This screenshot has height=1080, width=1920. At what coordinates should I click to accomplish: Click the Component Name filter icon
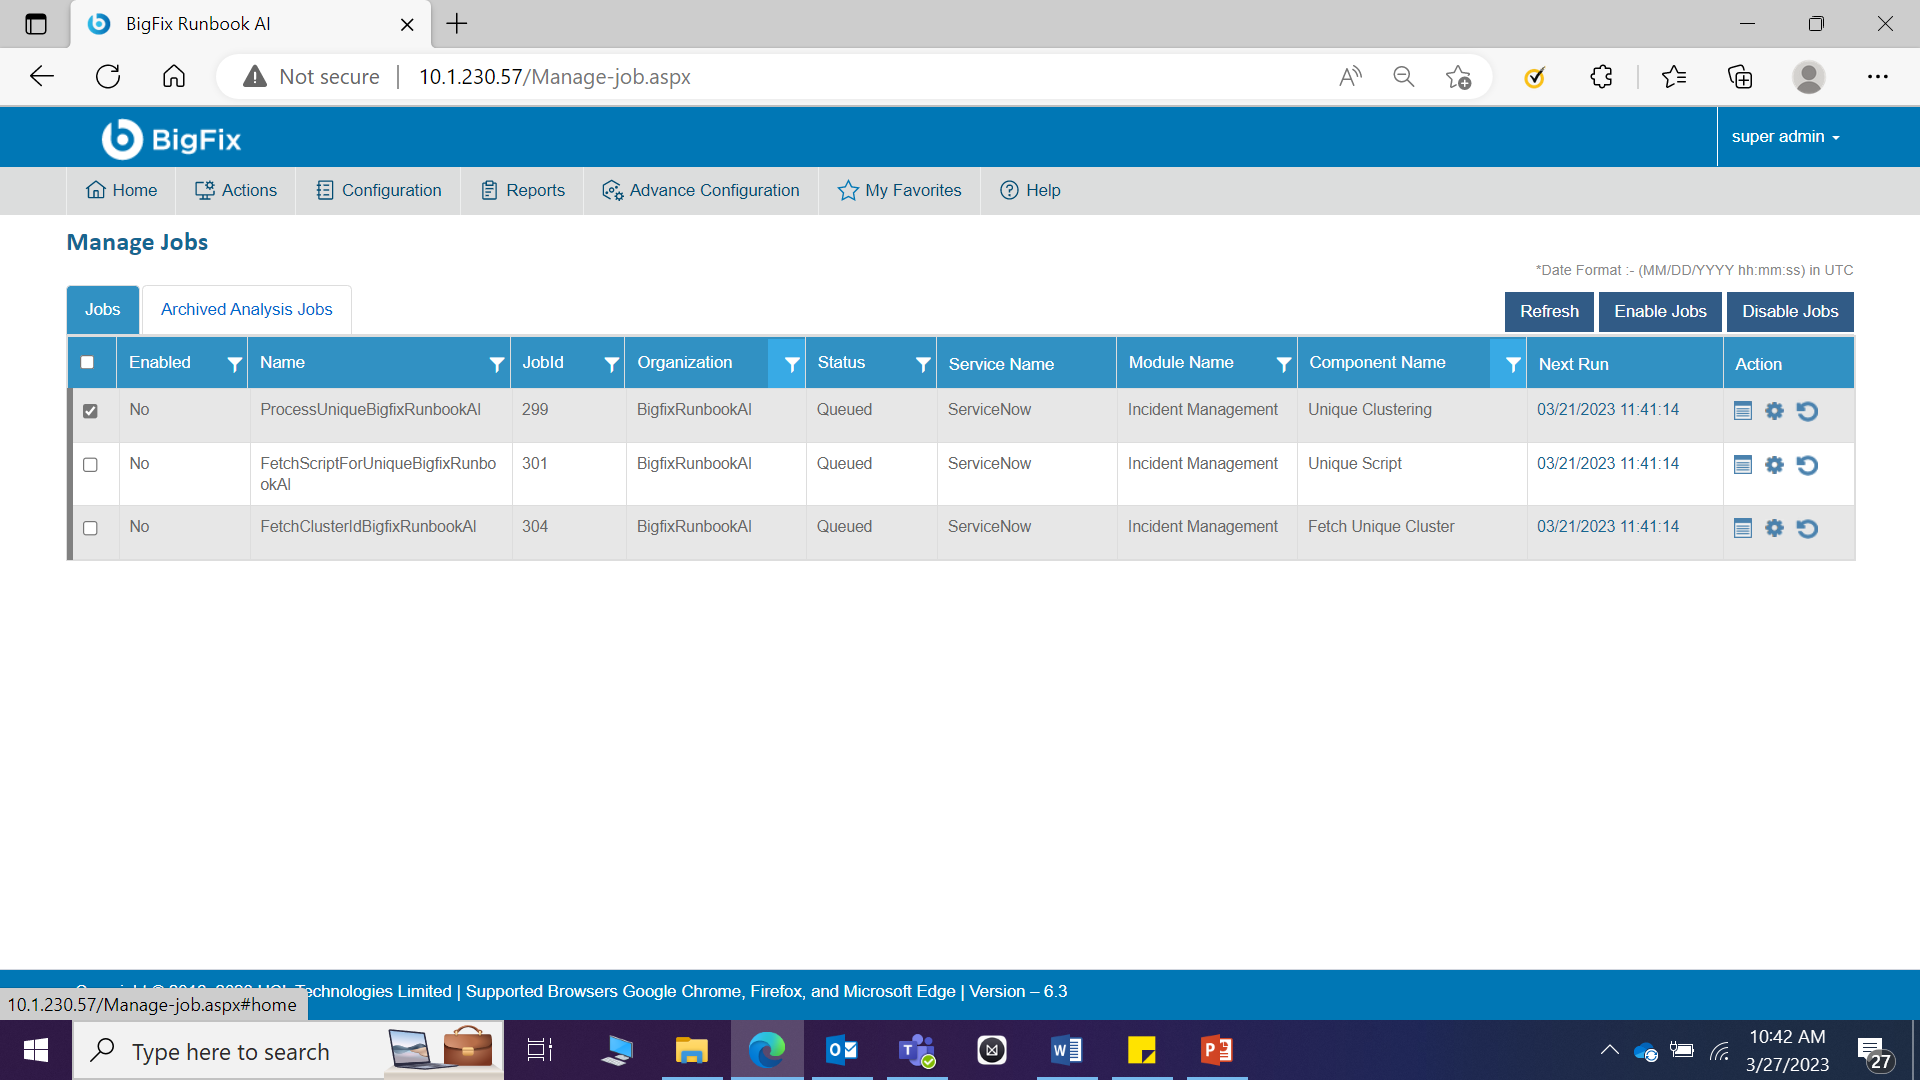[1513, 365]
